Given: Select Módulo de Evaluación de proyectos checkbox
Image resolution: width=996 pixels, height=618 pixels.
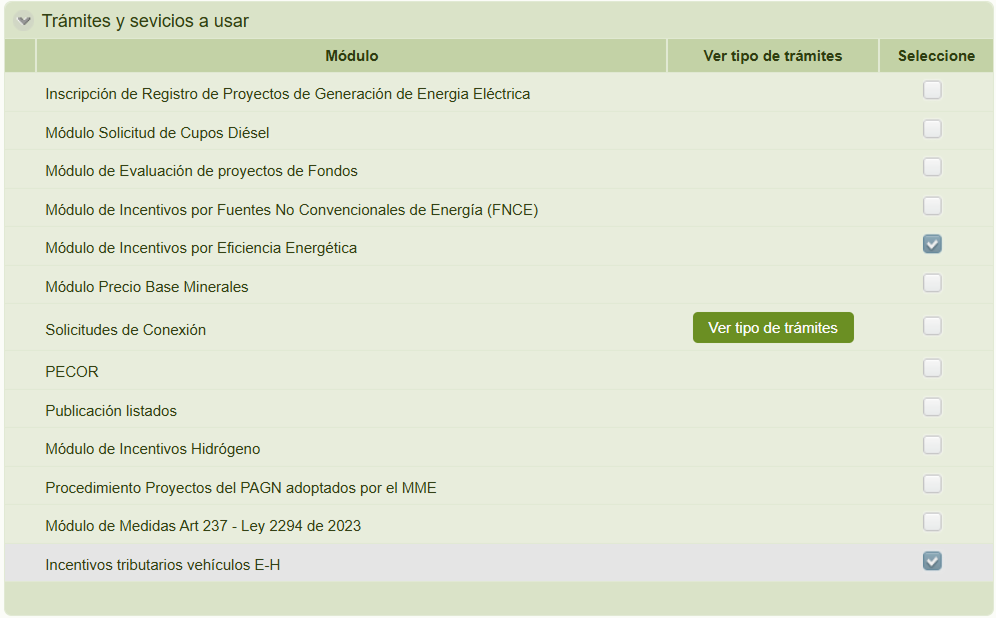Looking at the screenshot, I should [932, 167].
